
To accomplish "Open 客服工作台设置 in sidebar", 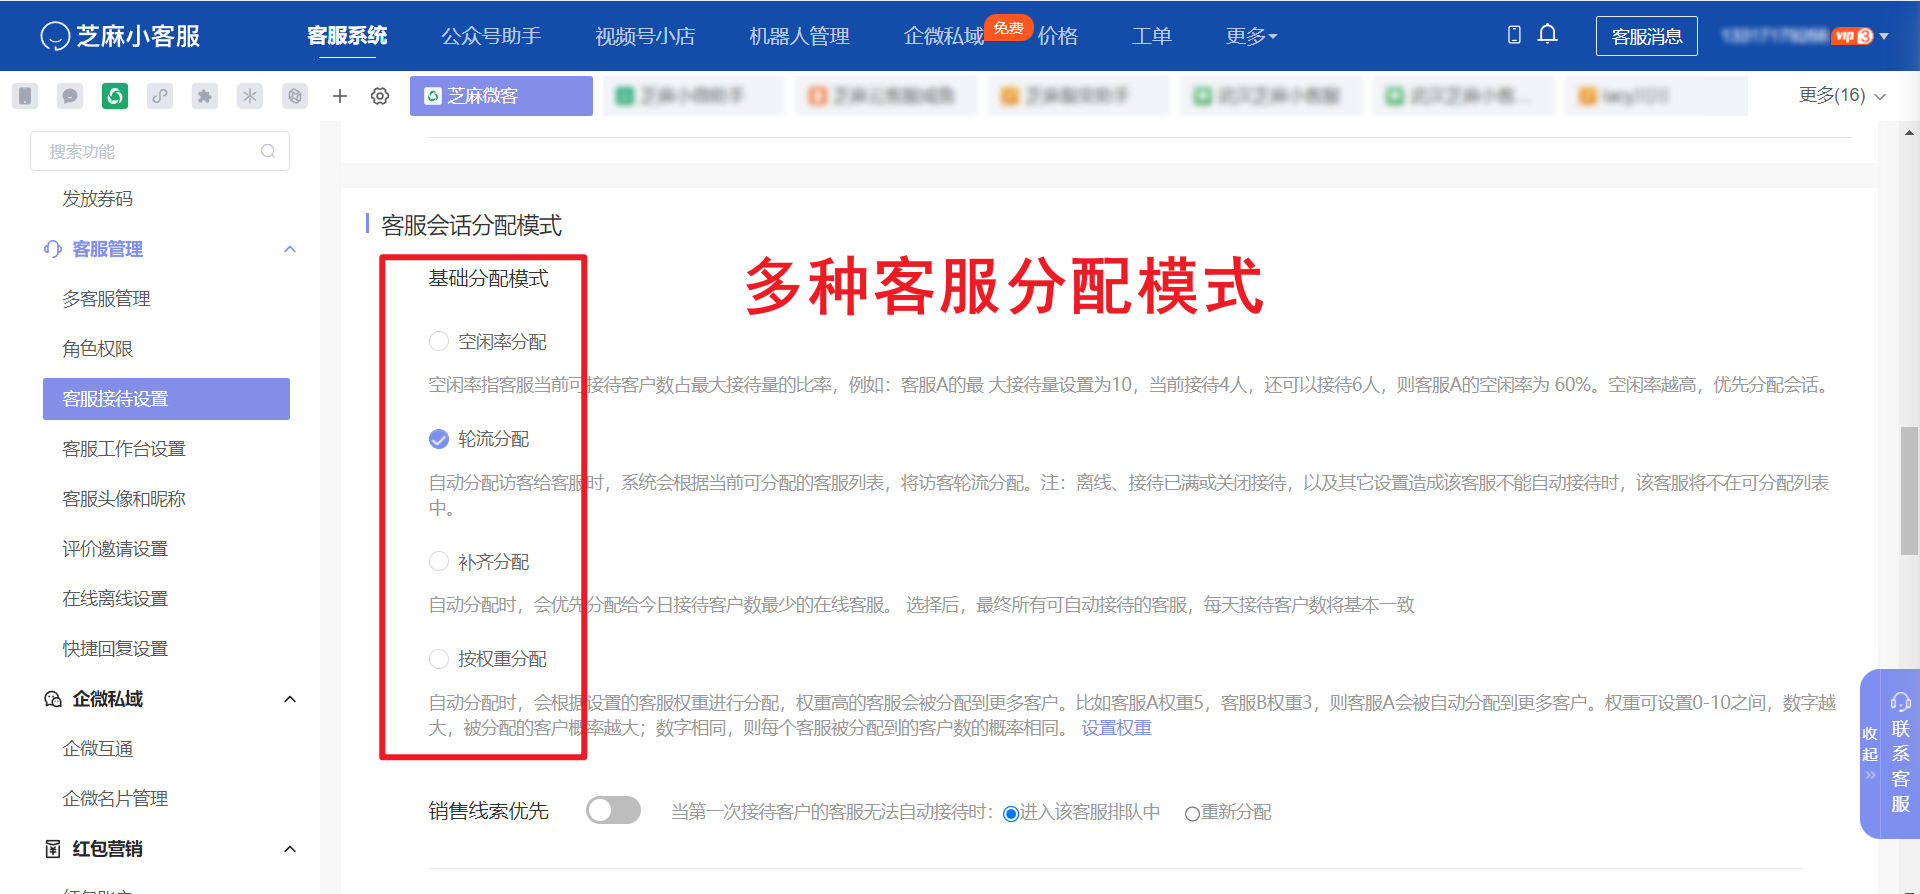I will [124, 449].
